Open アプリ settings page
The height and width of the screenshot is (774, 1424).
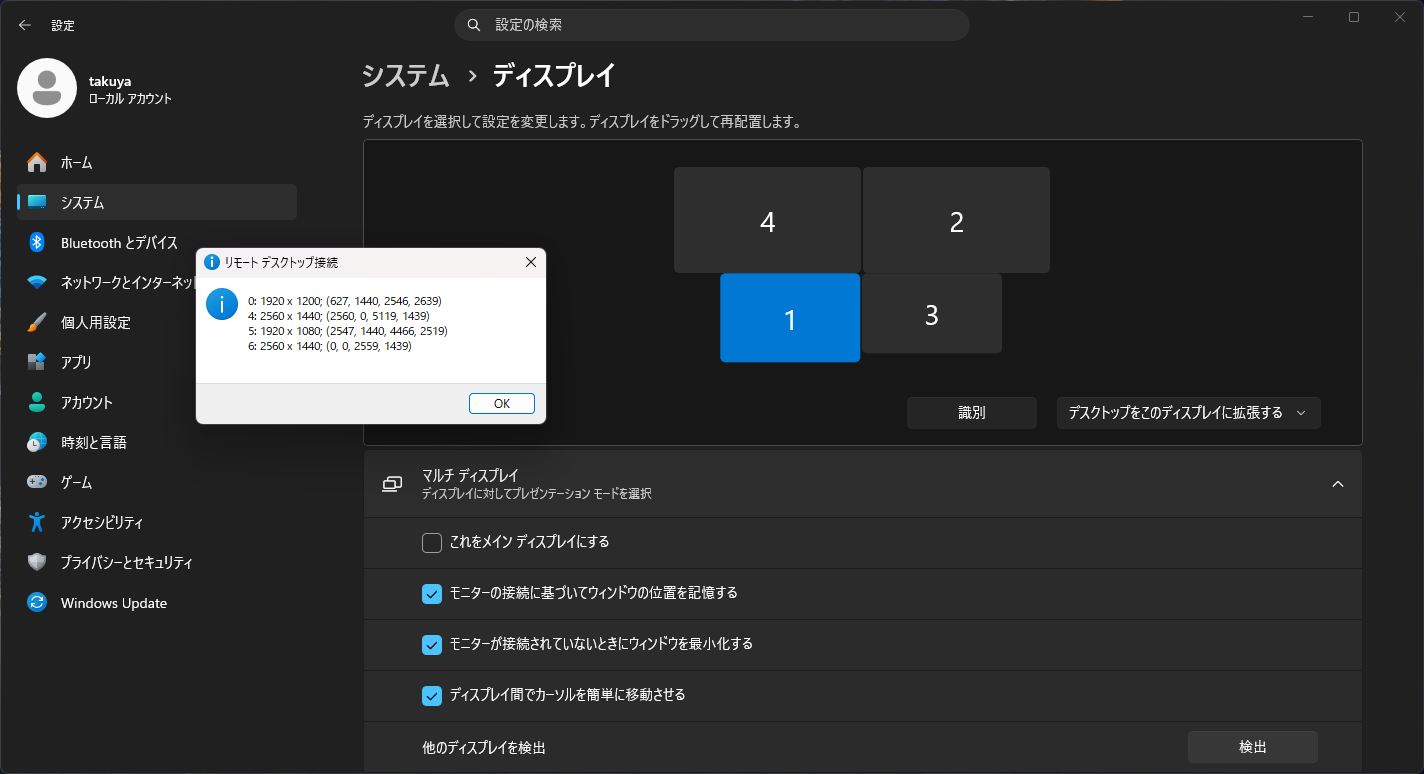pos(157,362)
